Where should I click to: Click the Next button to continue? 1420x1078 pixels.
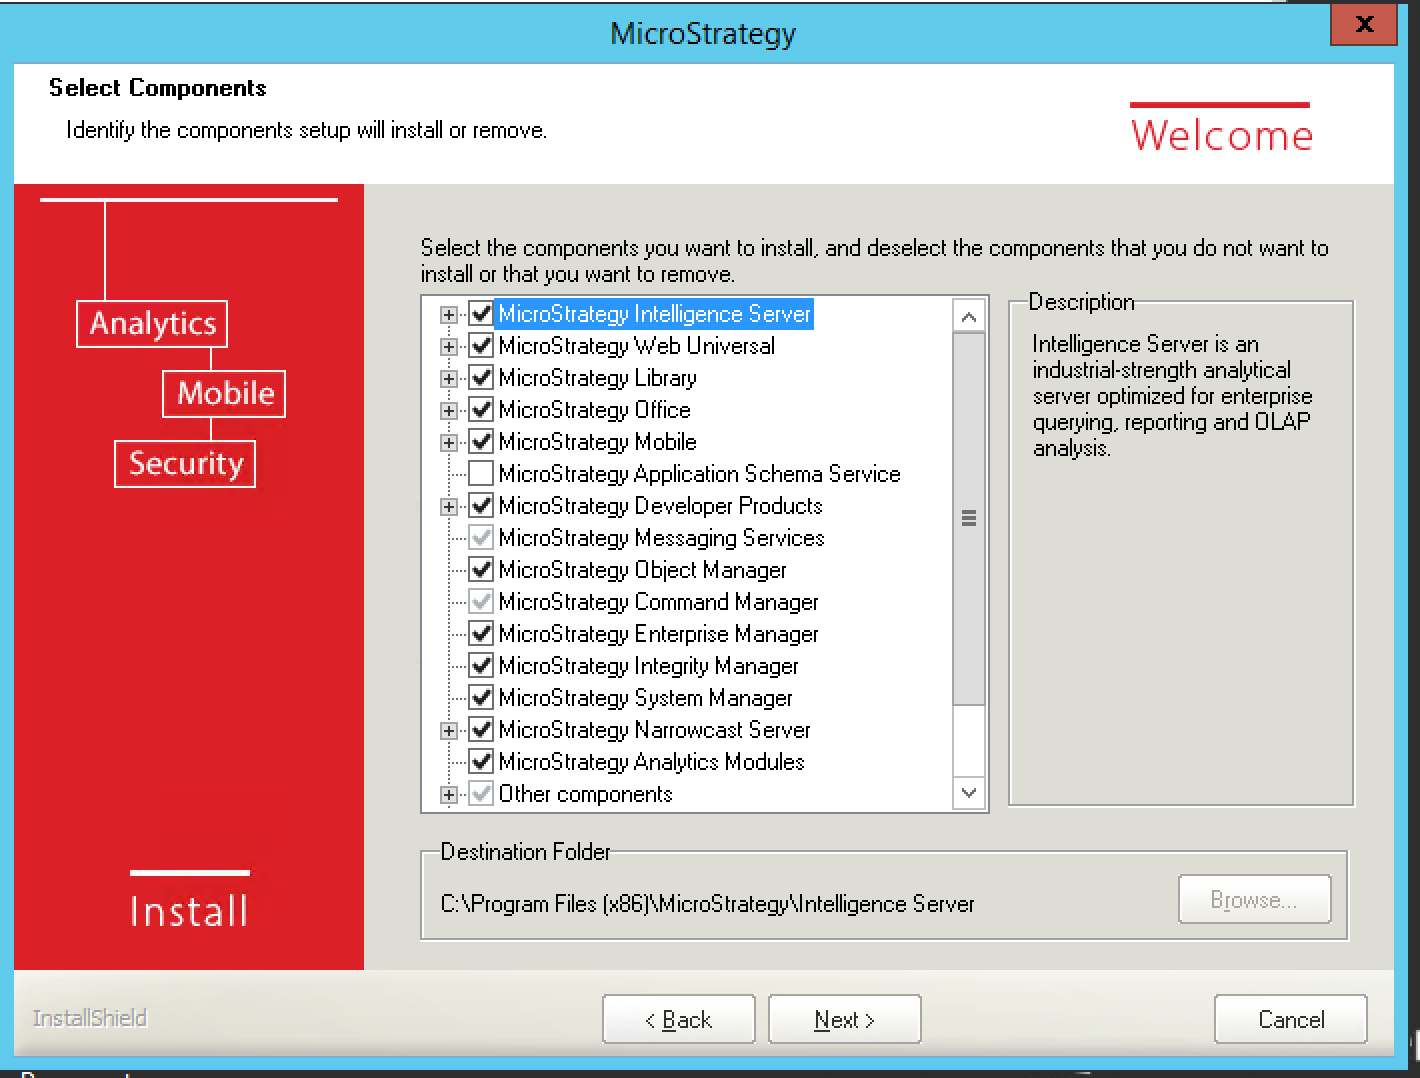[x=844, y=1019]
